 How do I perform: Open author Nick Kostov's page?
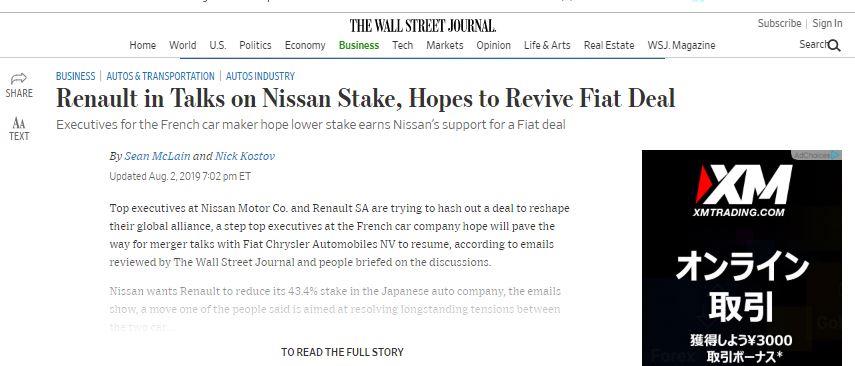245,157
